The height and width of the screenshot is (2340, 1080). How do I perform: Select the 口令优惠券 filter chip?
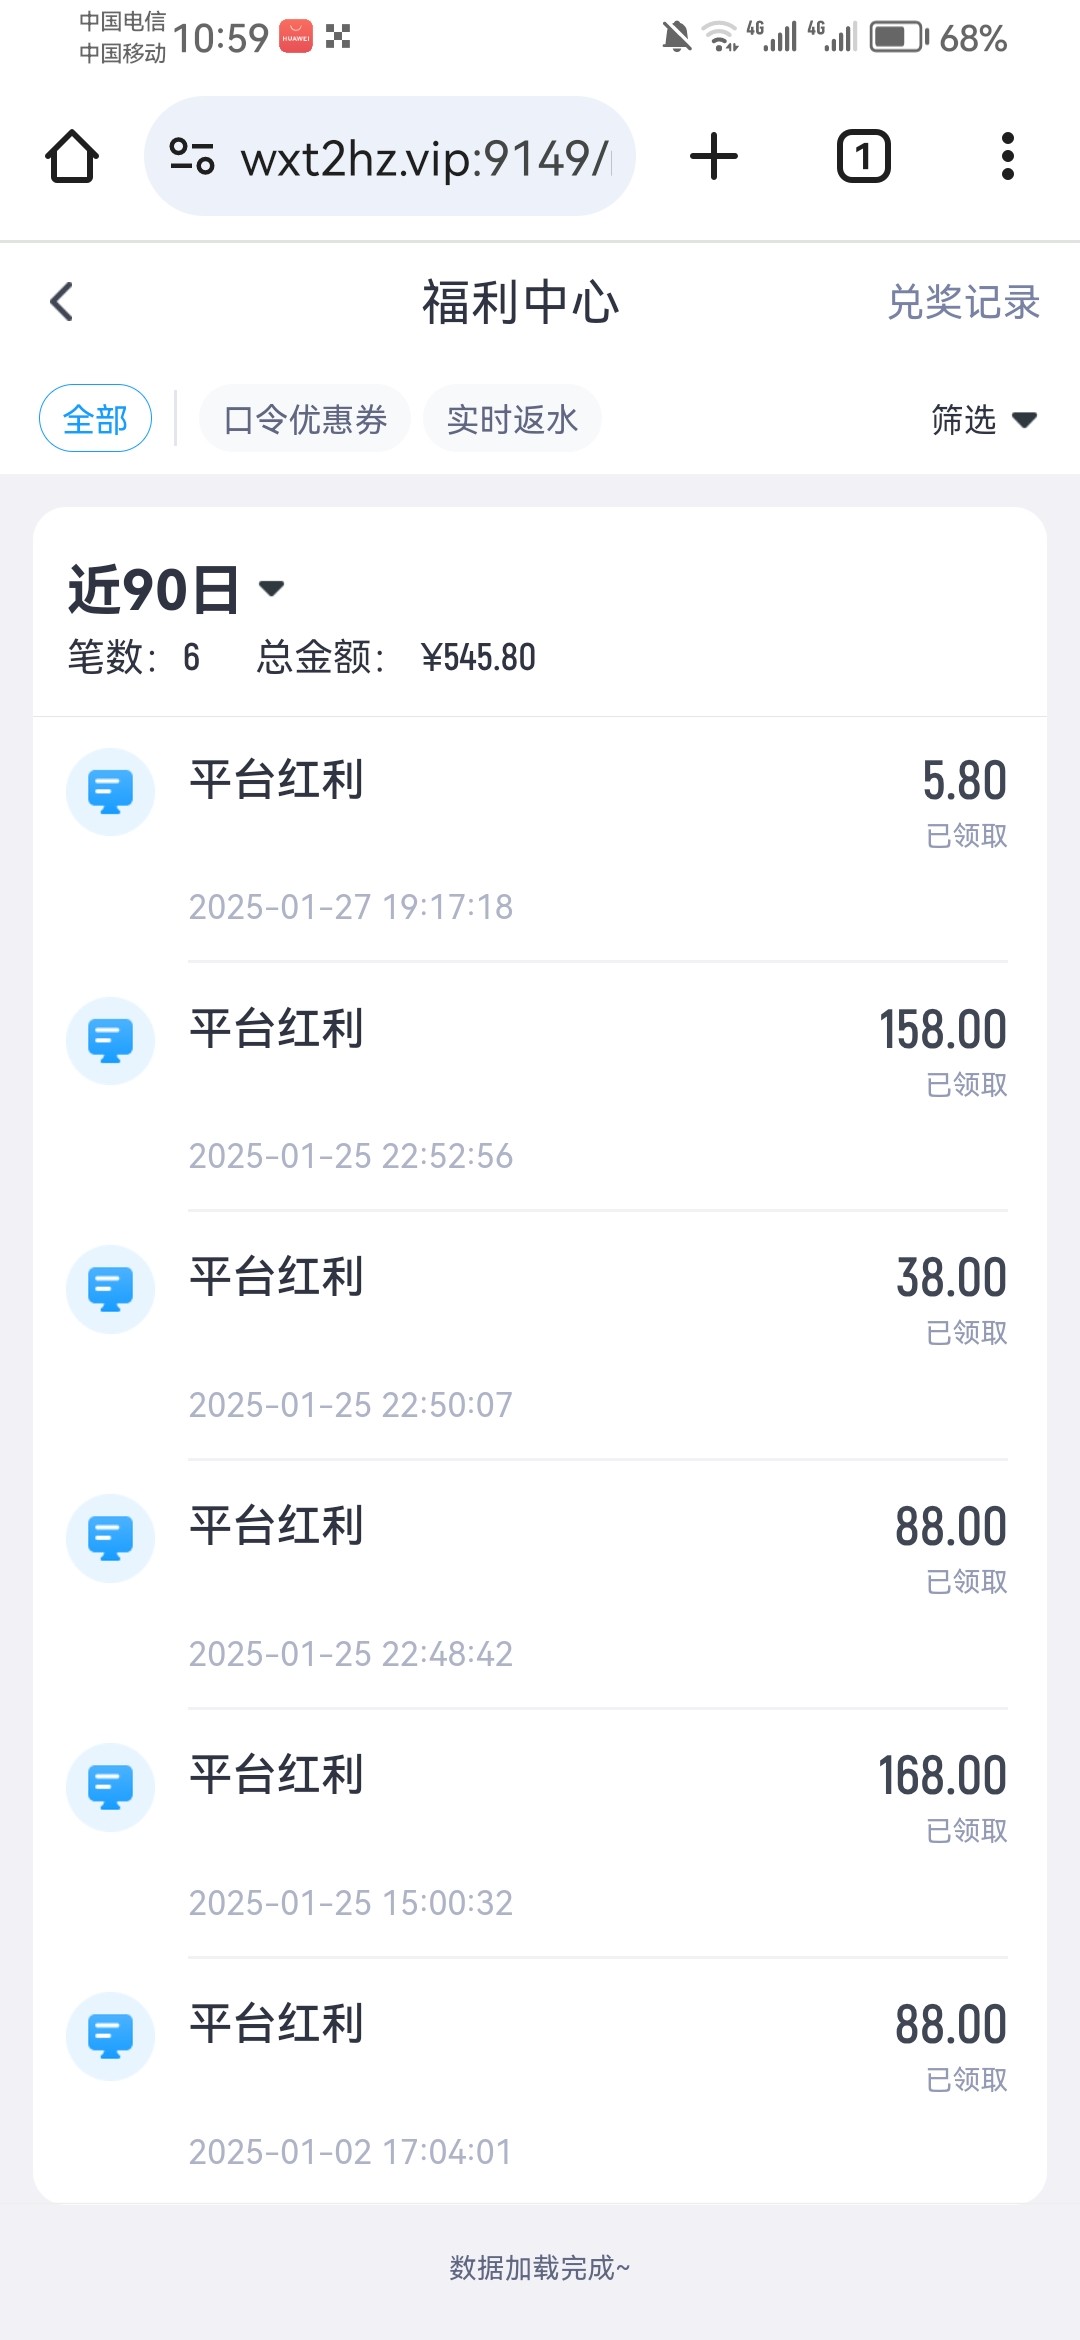[x=305, y=418]
